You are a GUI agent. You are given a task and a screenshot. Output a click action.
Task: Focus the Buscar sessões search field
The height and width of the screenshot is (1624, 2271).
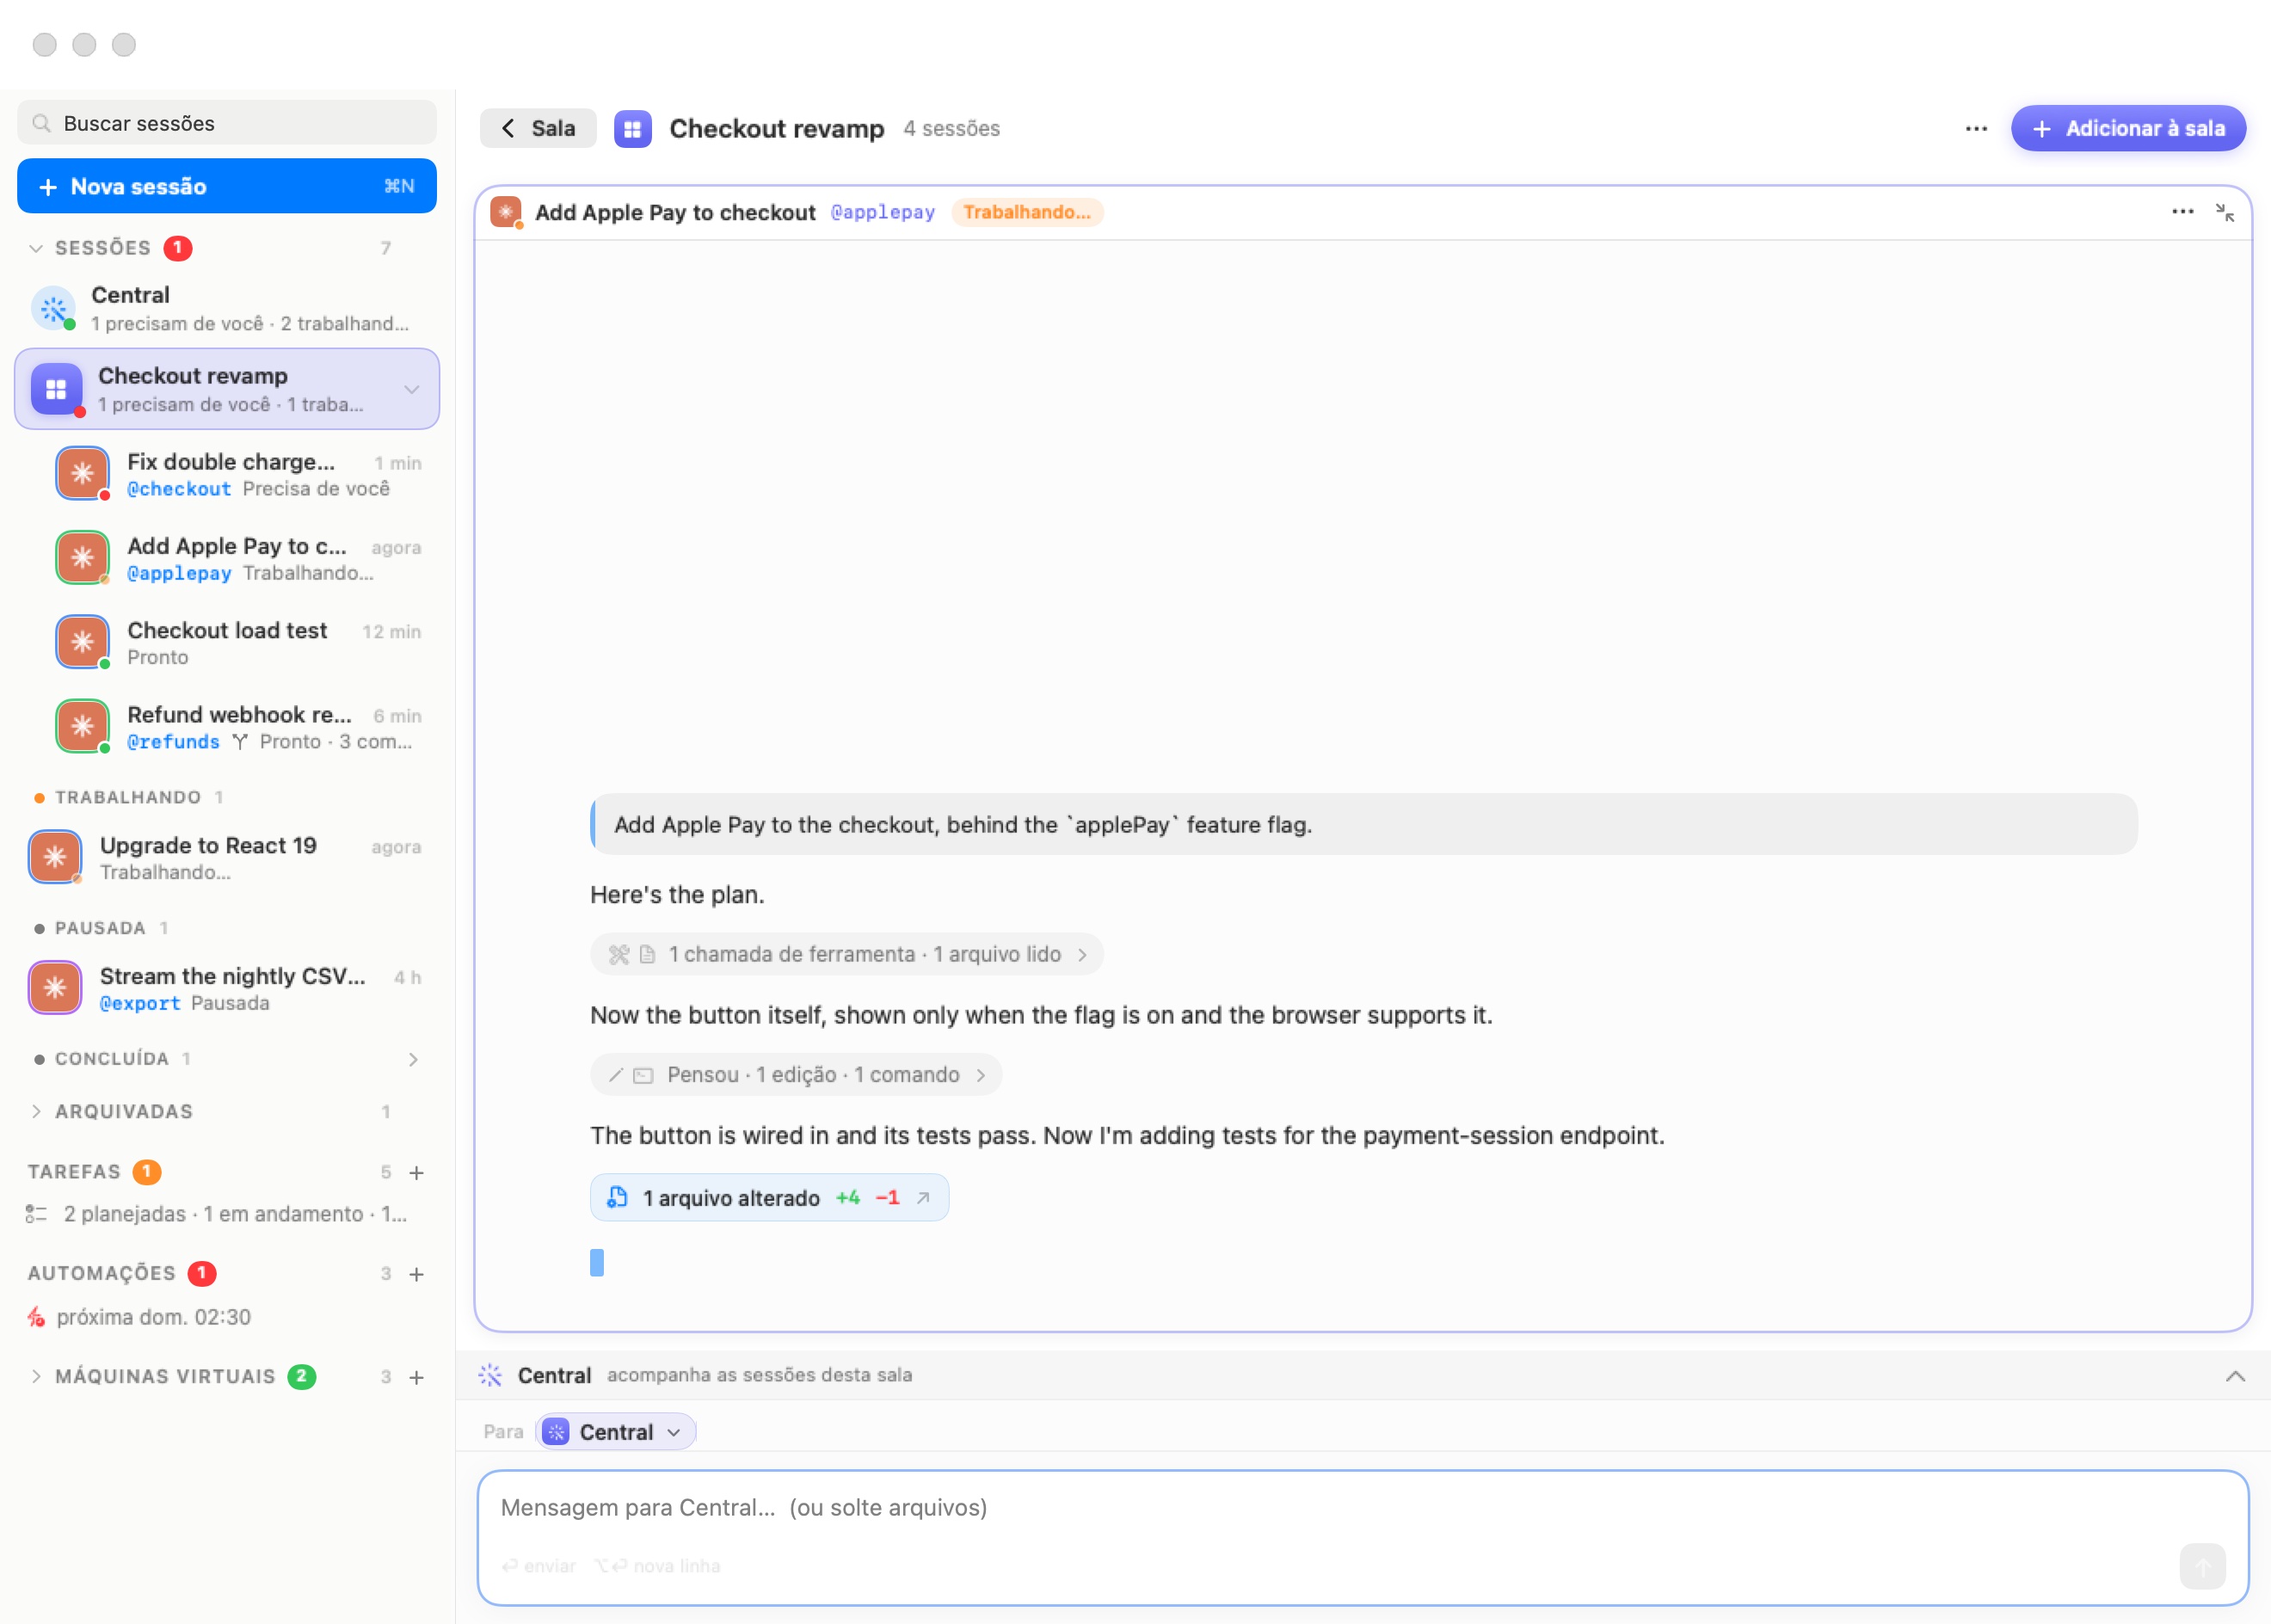(227, 123)
